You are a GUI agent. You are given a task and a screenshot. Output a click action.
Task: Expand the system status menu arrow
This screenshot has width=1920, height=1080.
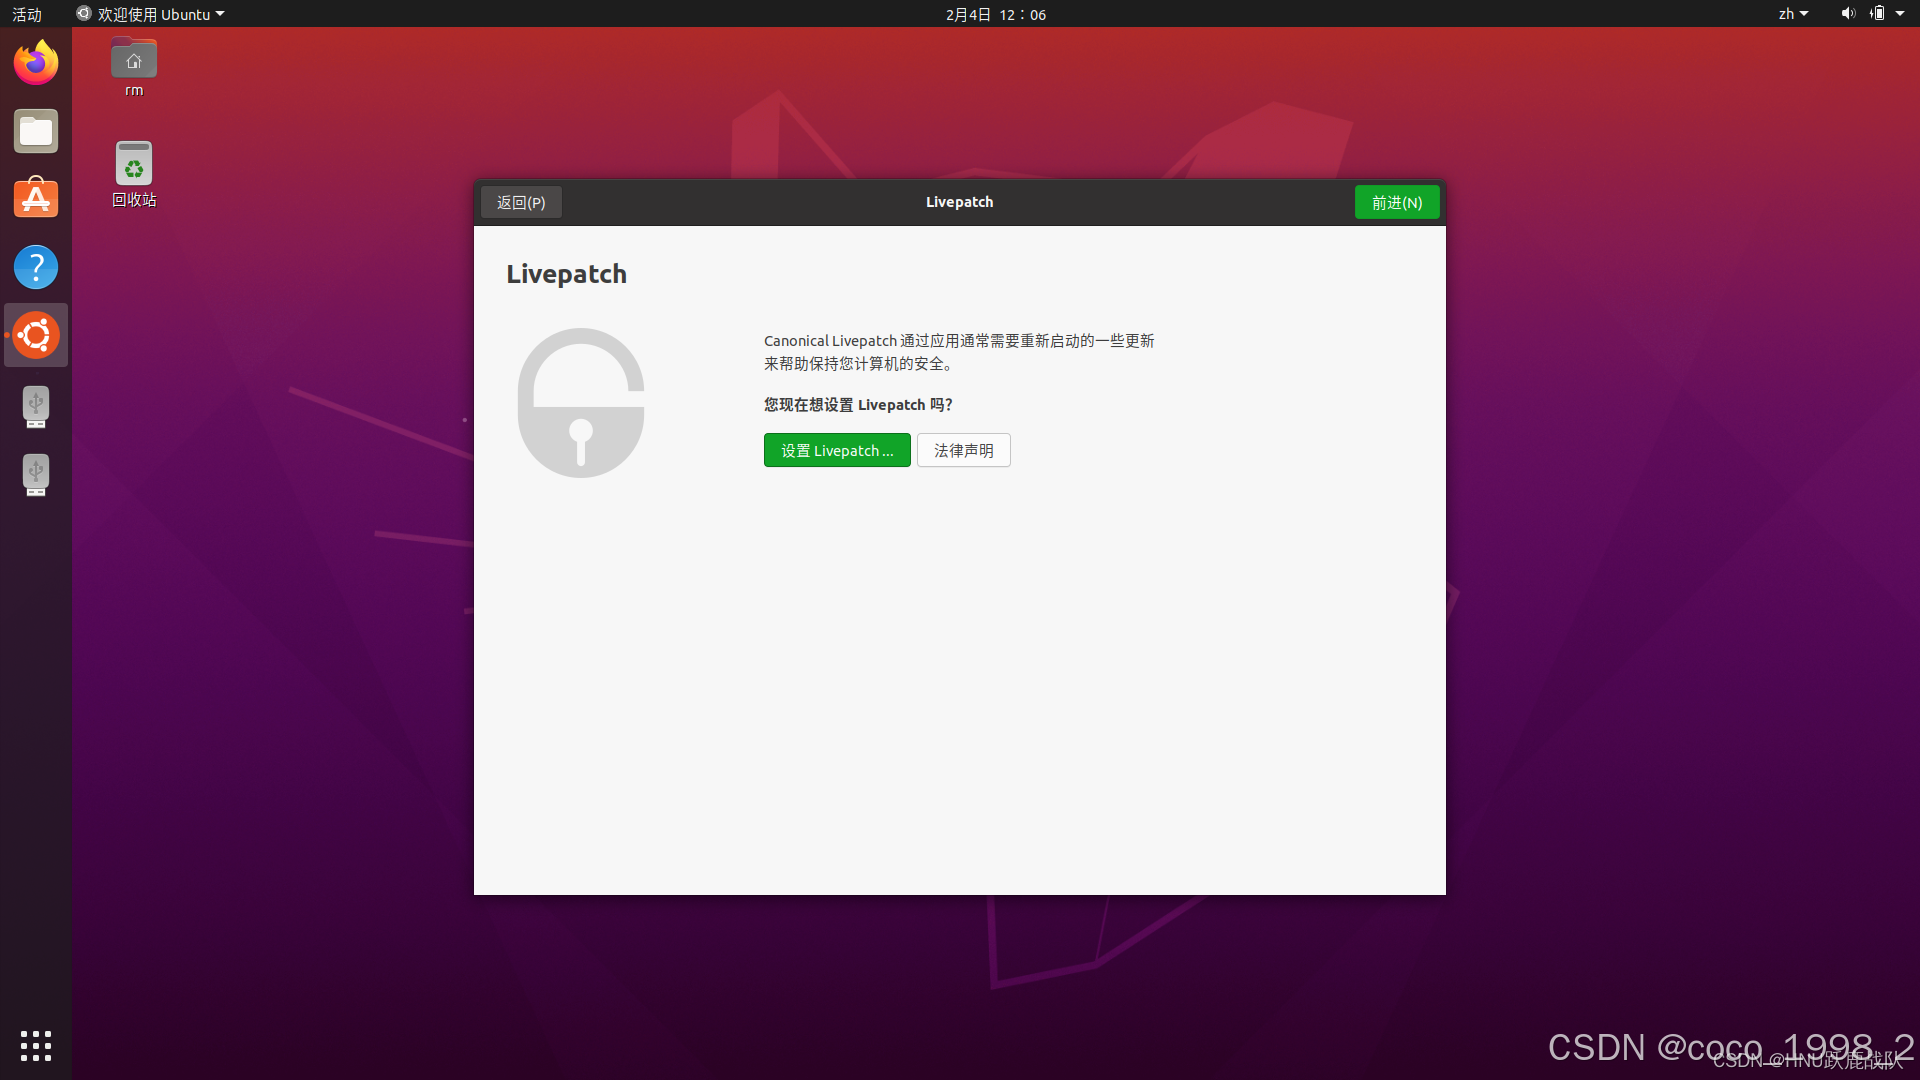coord(1900,14)
